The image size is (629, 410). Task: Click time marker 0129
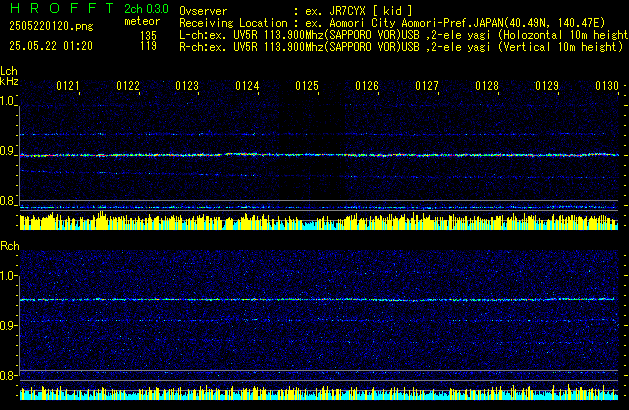tap(547, 86)
